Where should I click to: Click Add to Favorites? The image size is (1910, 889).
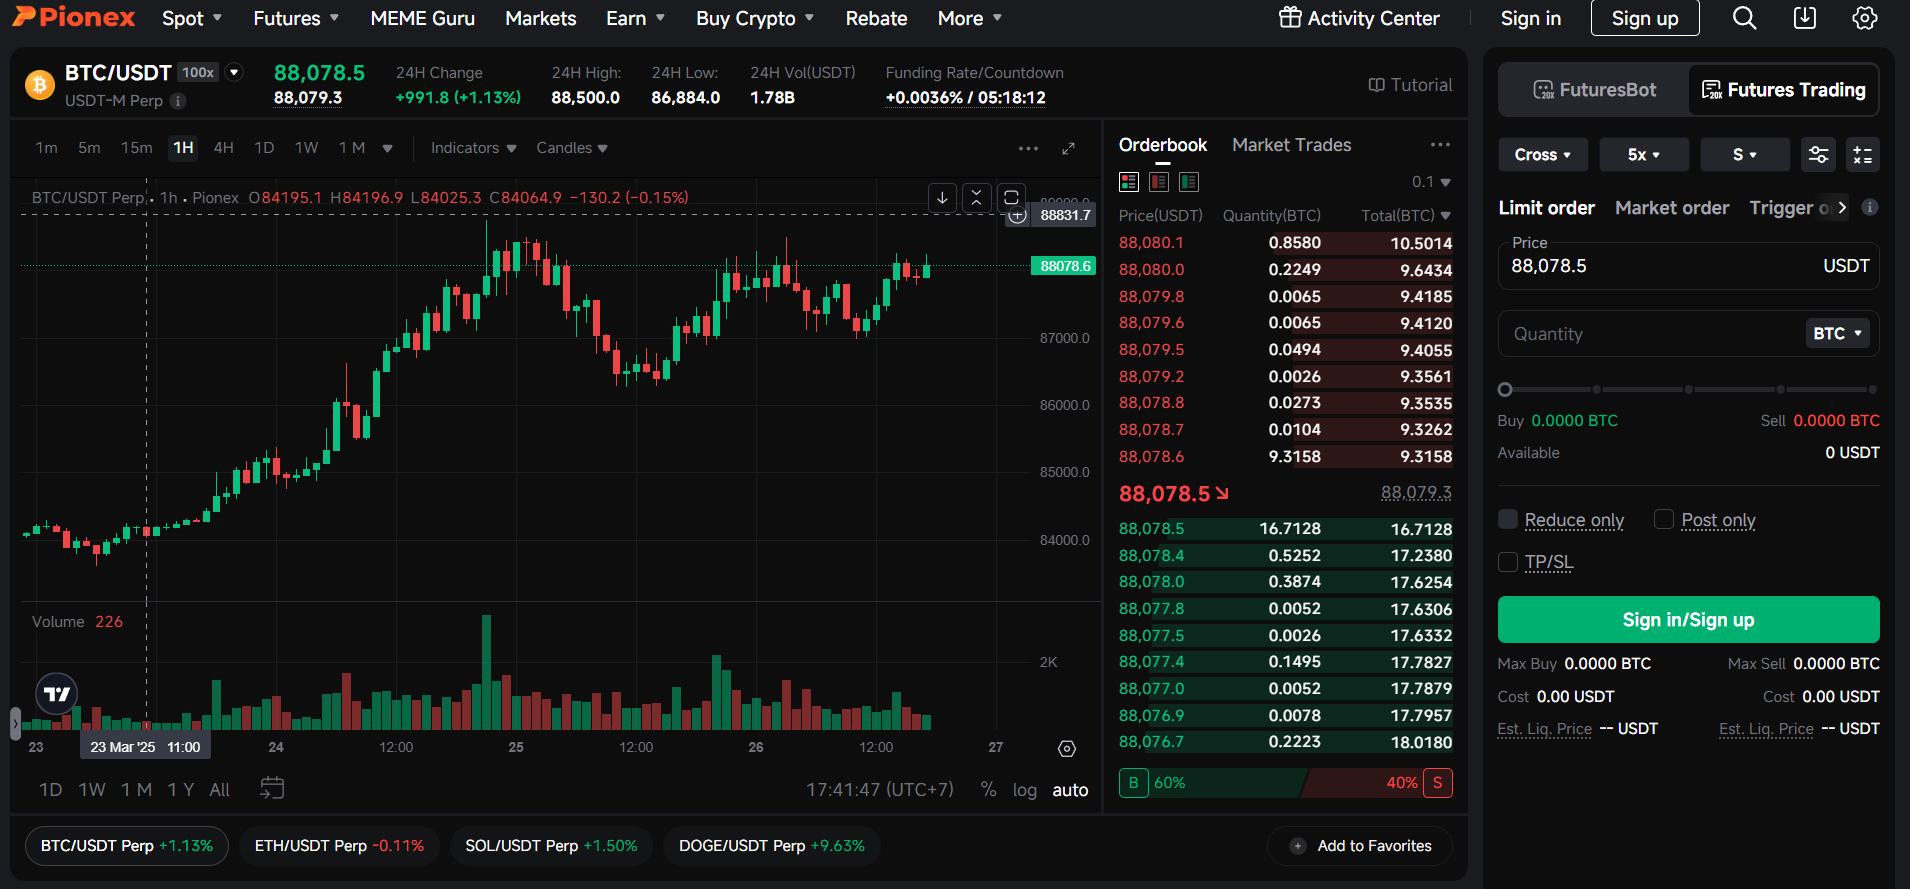(1360, 846)
